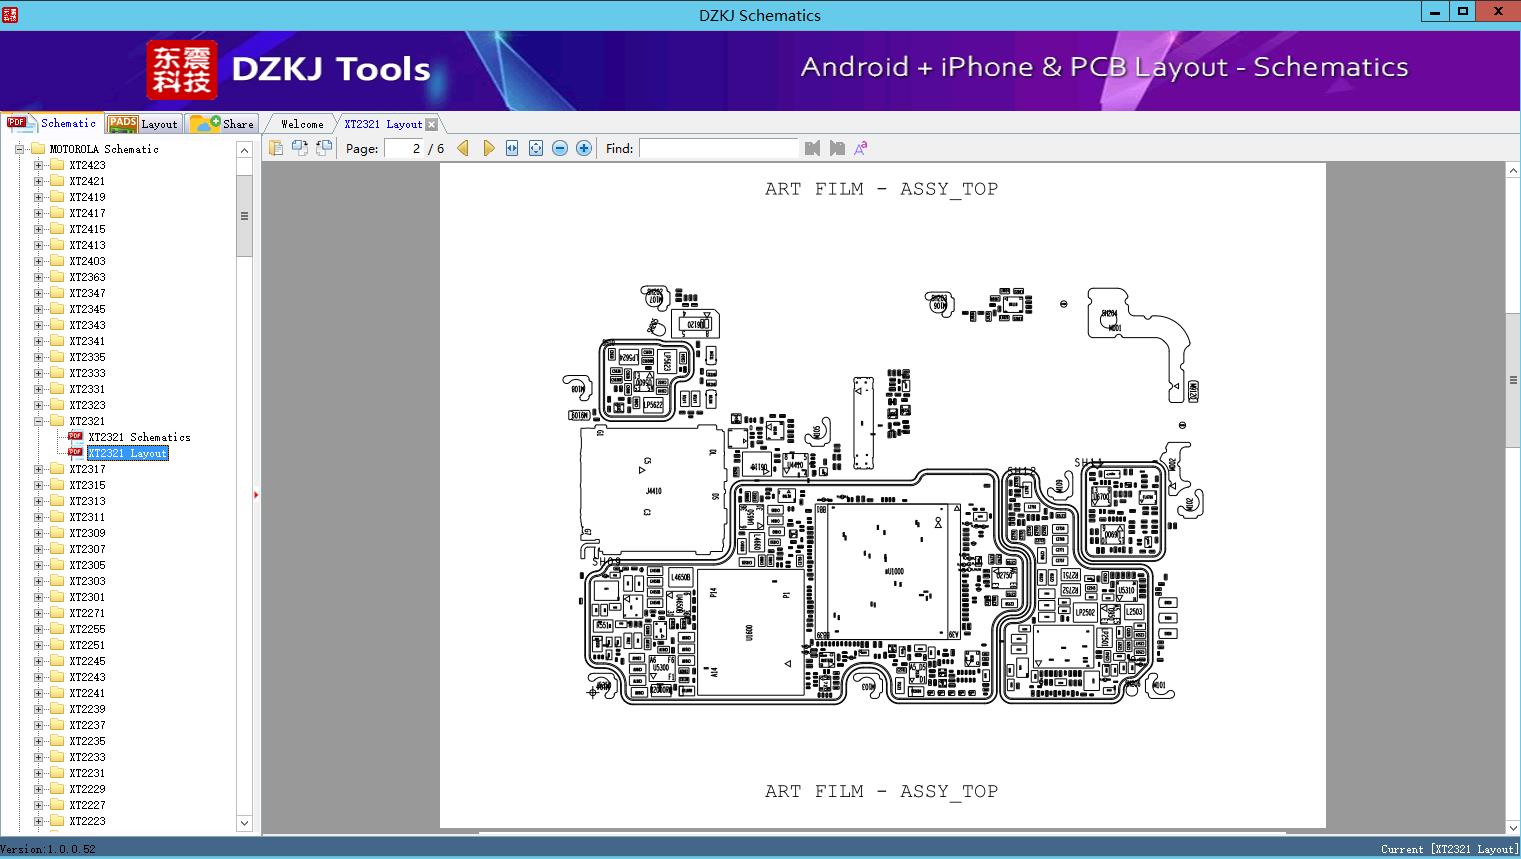The height and width of the screenshot is (859, 1521).
Task: Toggle the match case search option
Action: (860, 148)
